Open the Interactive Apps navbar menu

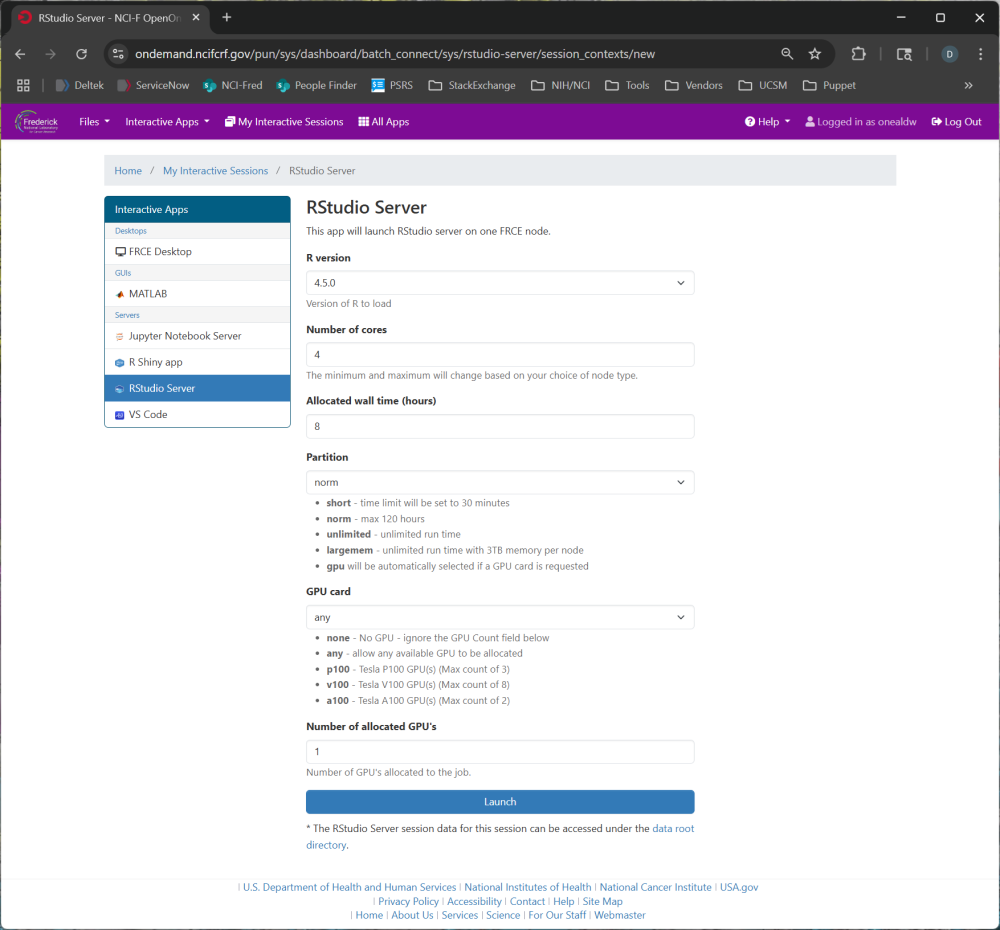click(x=167, y=122)
